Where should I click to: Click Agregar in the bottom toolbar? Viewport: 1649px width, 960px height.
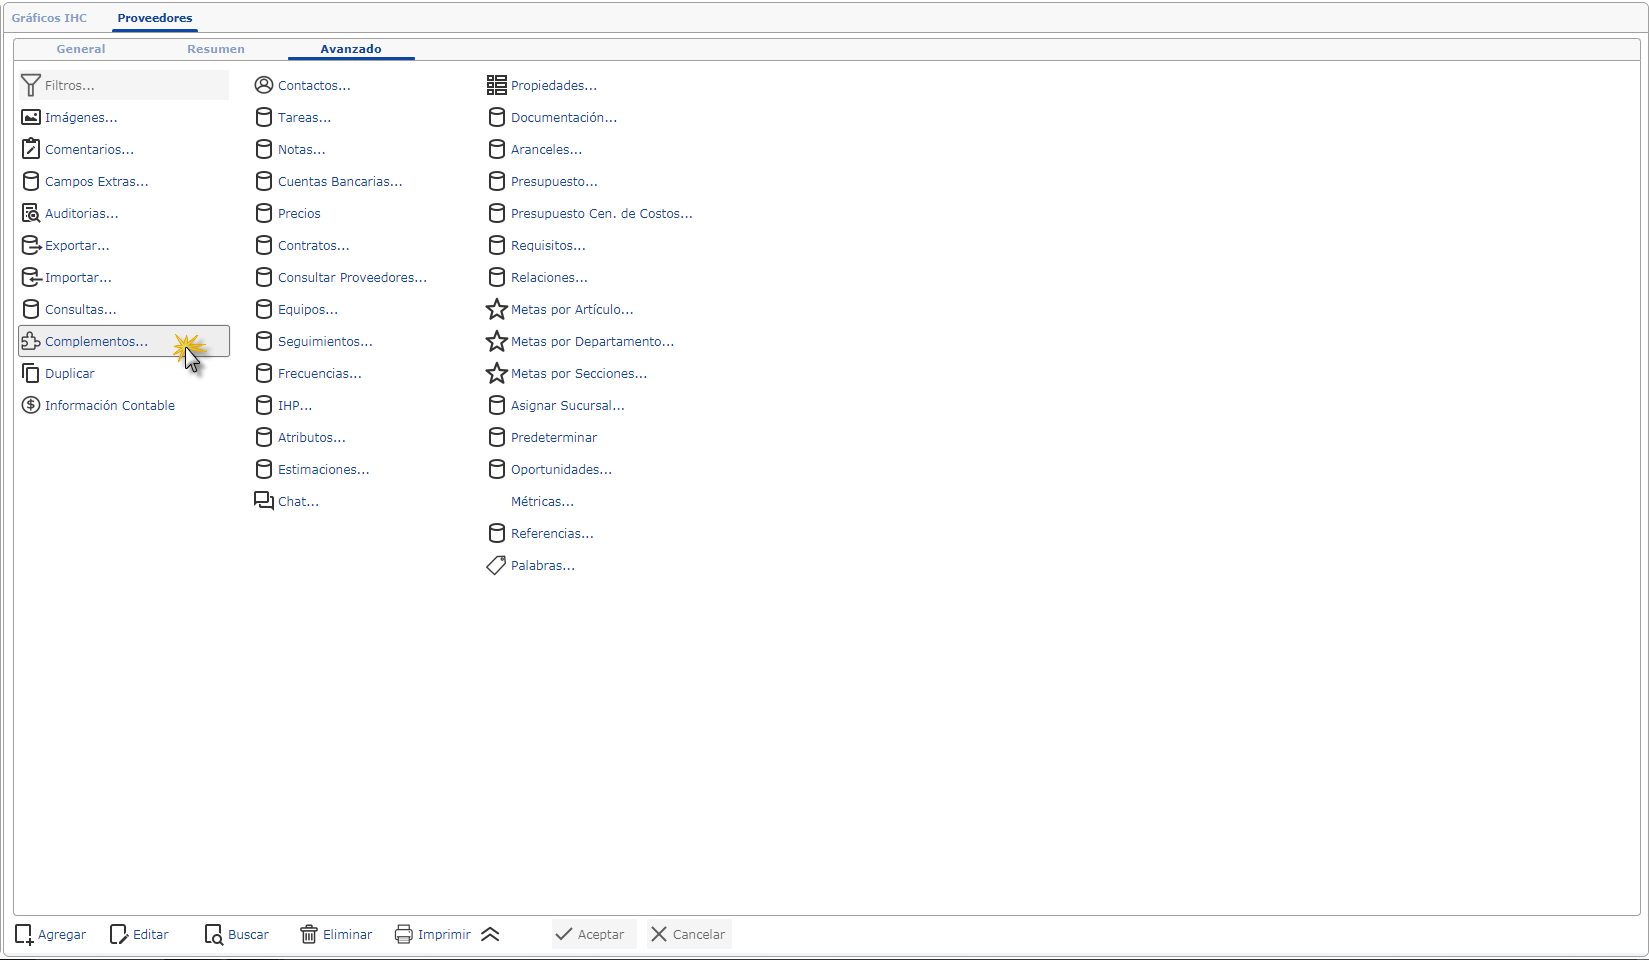click(x=51, y=934)
